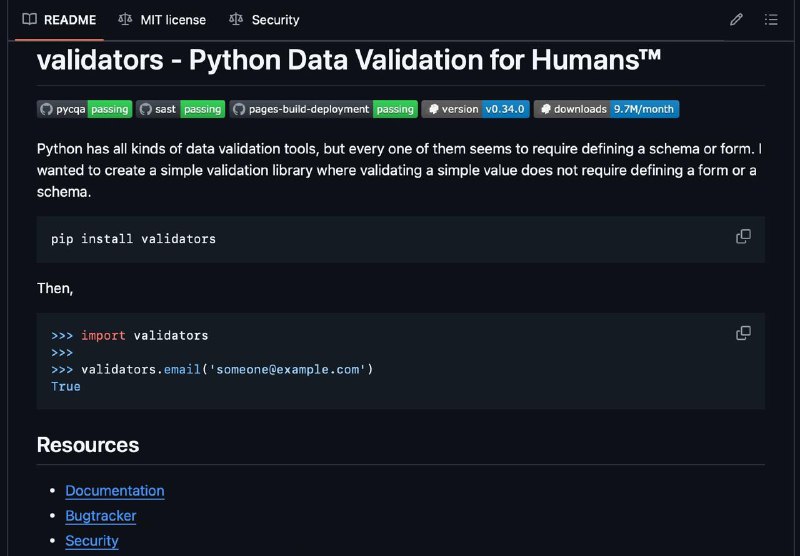Screen dimensions: 800x556
Task: Click the sast passing badge
Action: (181, 109)
